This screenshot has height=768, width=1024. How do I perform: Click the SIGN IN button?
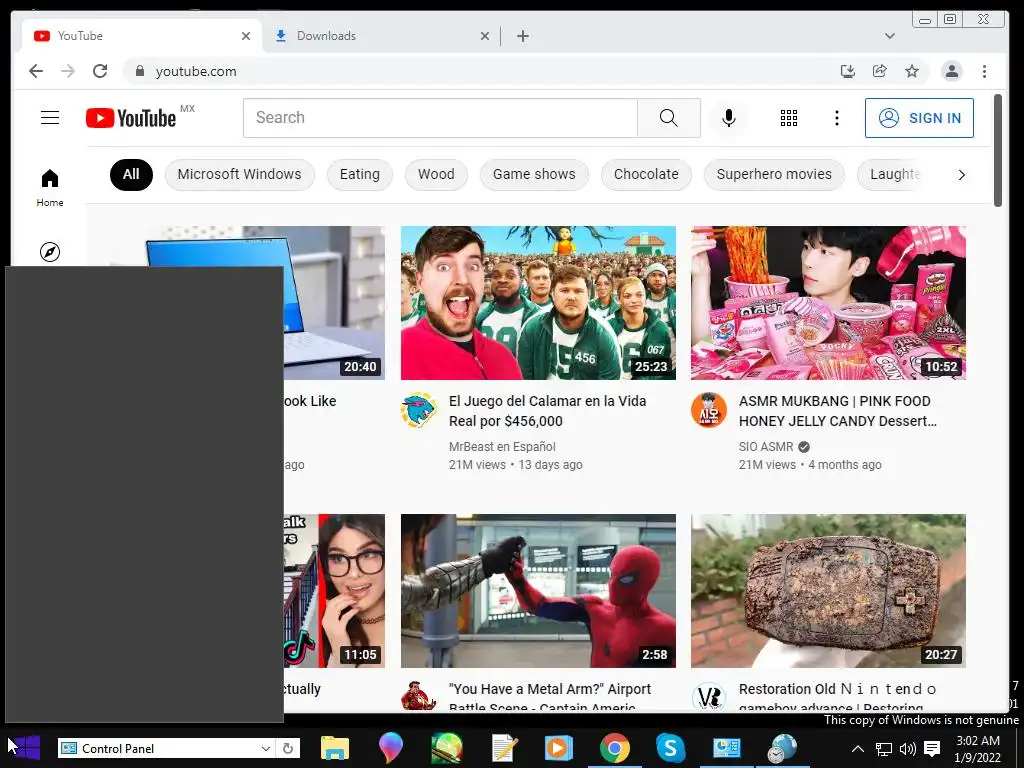pyautogui.click(x=919, y=118)
